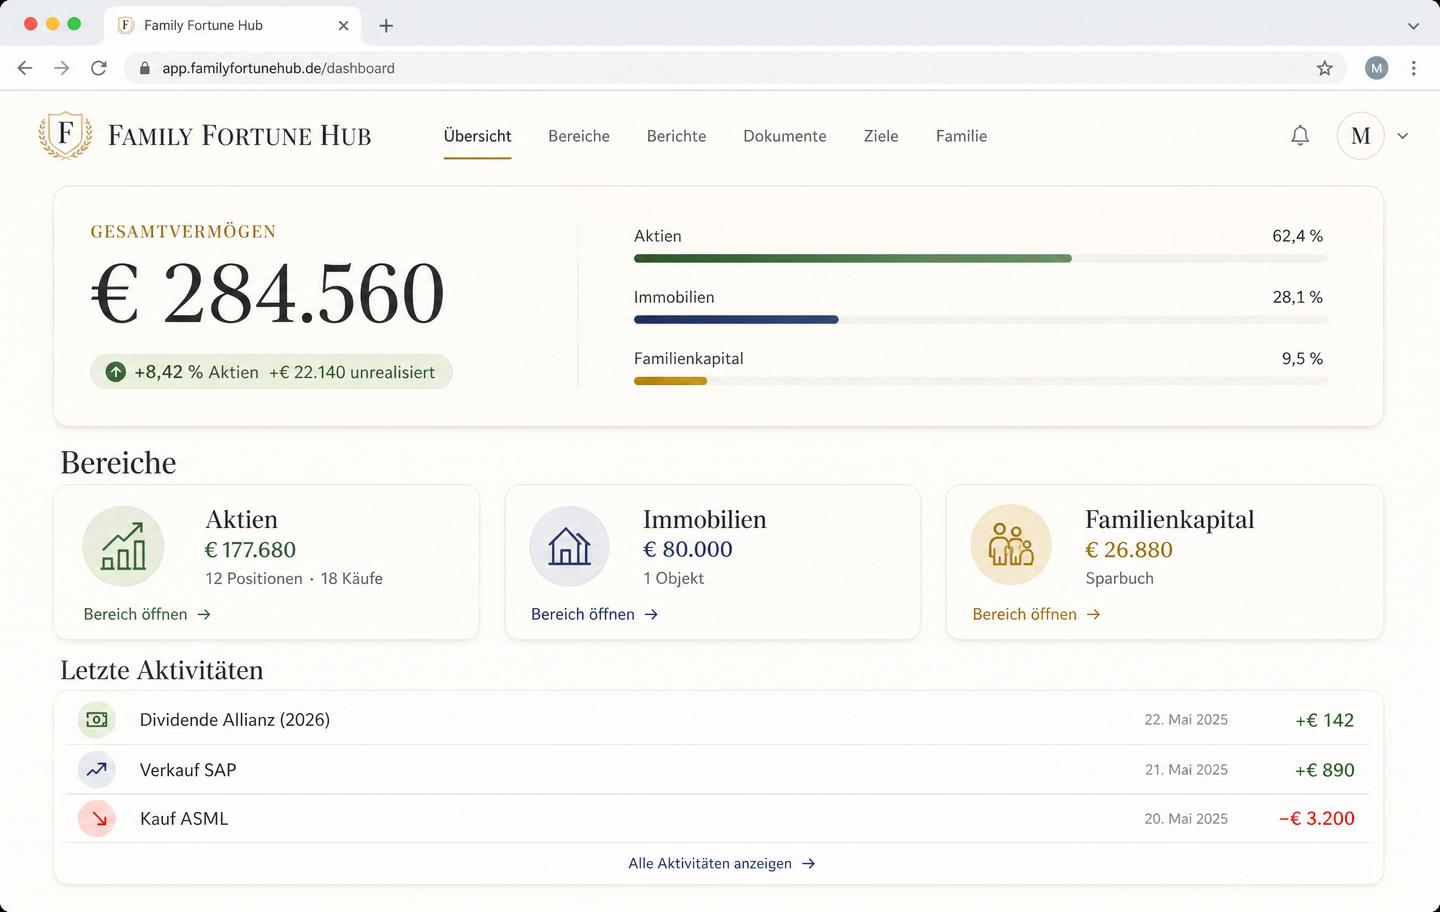Image resolution: width=1440 pixels, height=912 pixels.
Task: Click the 1 Objekt text
Action: [674, 578]
